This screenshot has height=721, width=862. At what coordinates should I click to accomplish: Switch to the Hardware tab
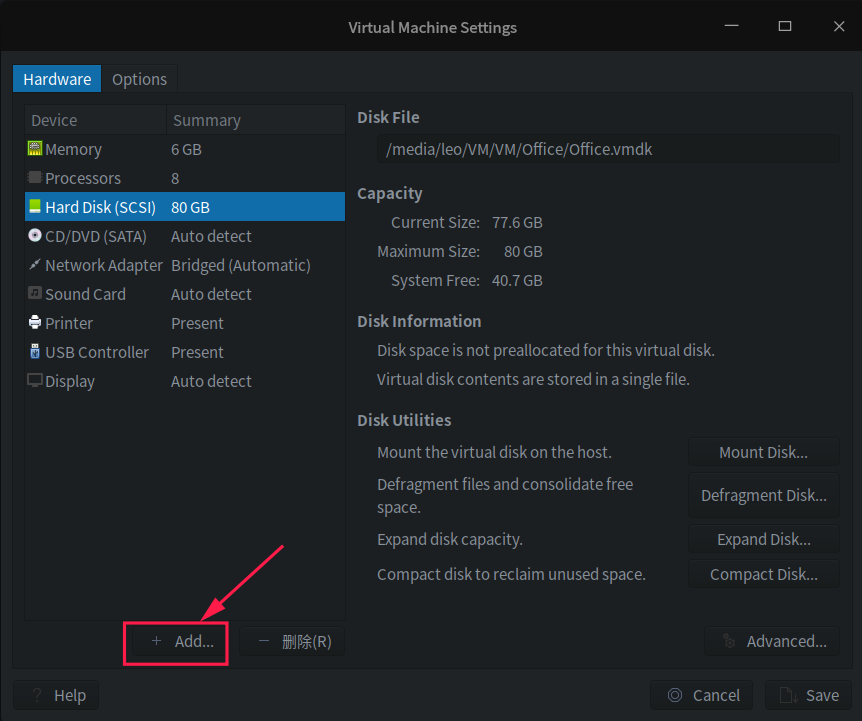(57, 78)
